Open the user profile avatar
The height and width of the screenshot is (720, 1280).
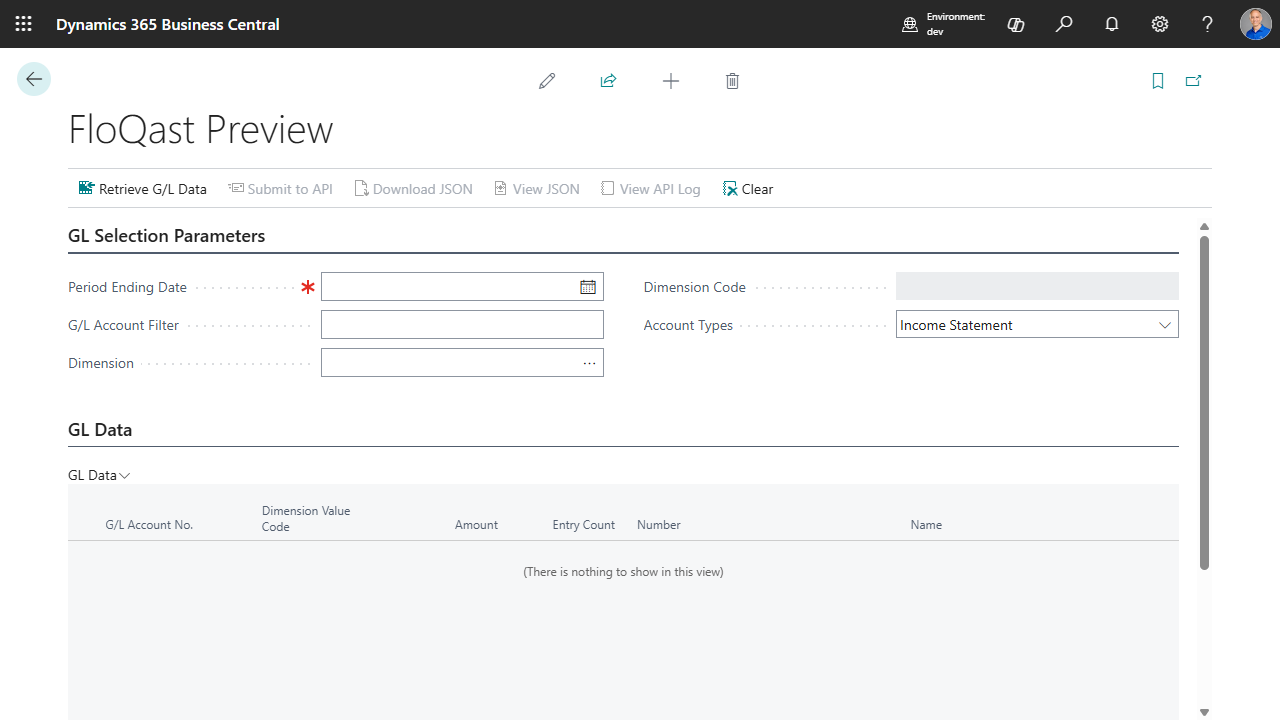coord(1256,24)
